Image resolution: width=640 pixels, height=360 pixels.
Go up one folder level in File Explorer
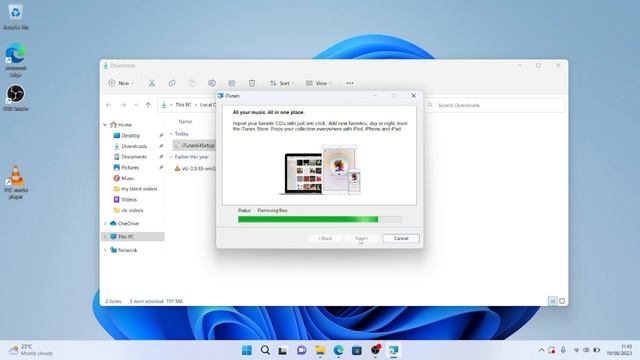coord(148,105)
